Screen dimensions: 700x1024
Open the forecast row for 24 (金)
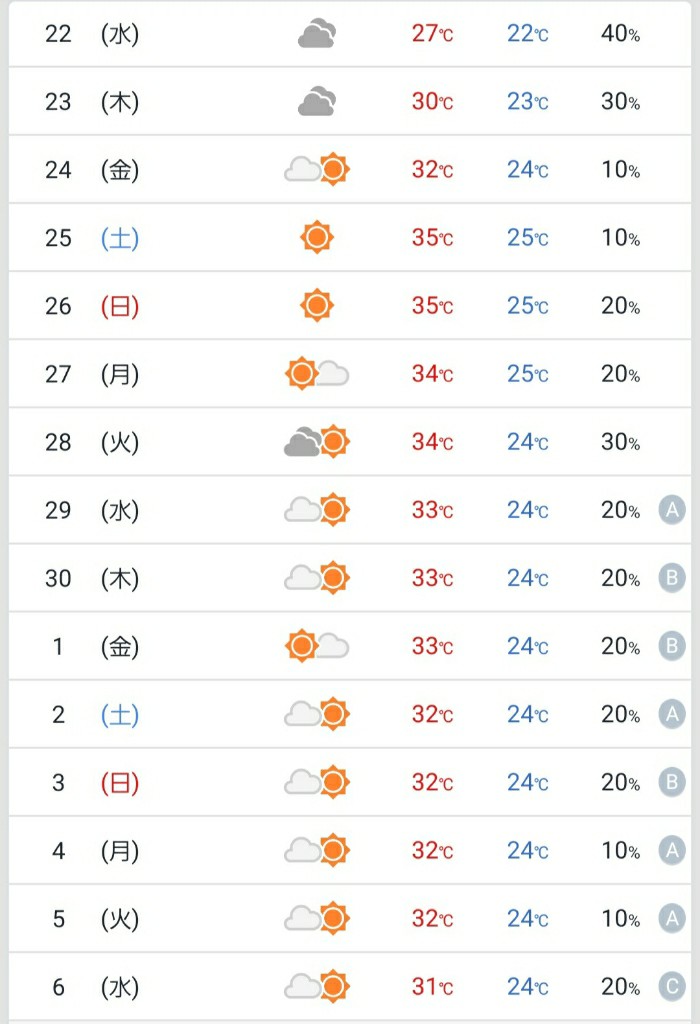point(350,169)
